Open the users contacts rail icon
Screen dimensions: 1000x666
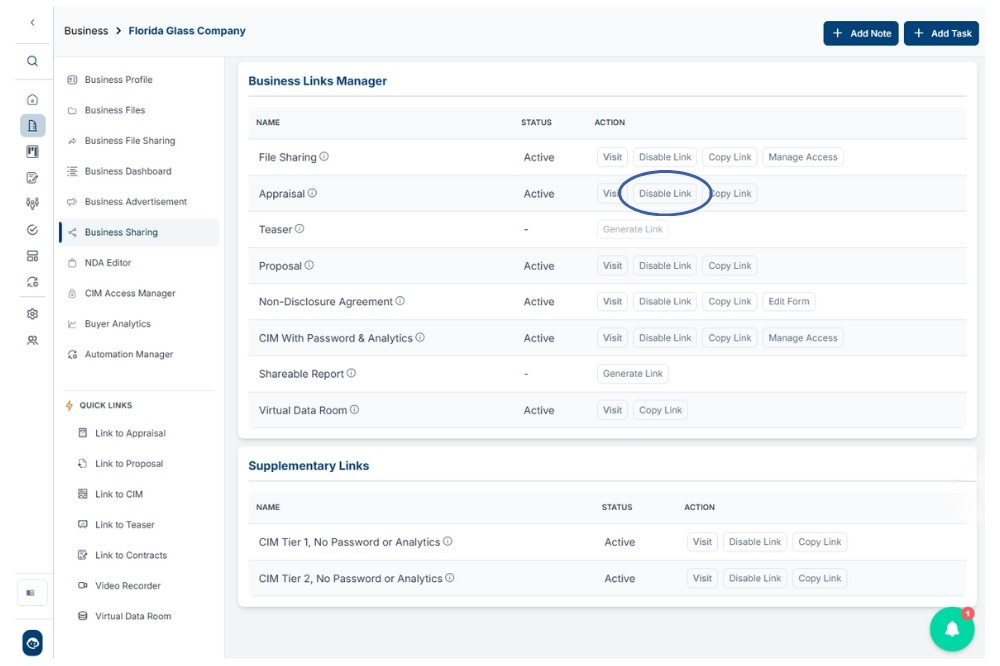[33, 340]
